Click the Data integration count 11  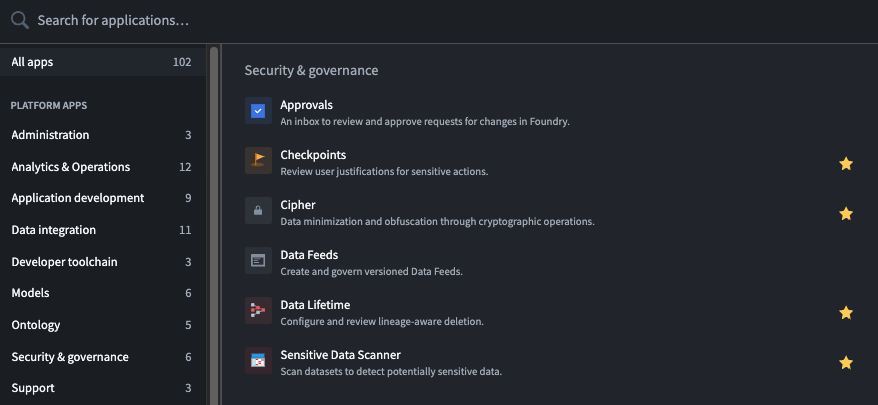185,230
